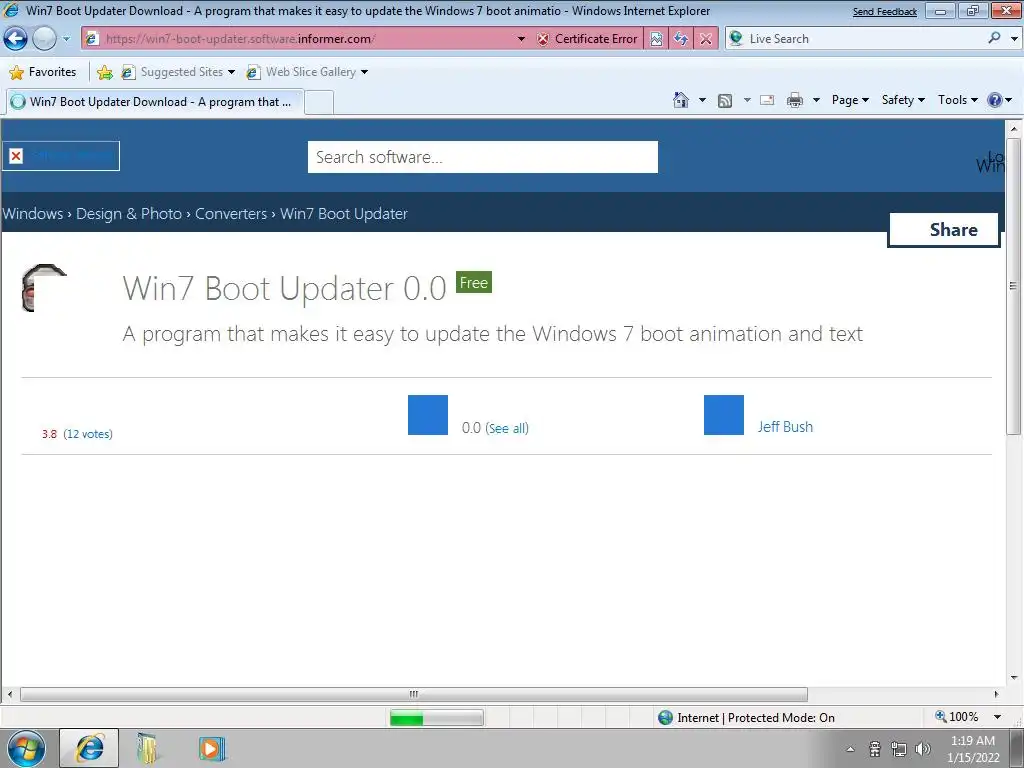
Task: Click the blue square beside Jeff Bush
Action: pos(724,415)
